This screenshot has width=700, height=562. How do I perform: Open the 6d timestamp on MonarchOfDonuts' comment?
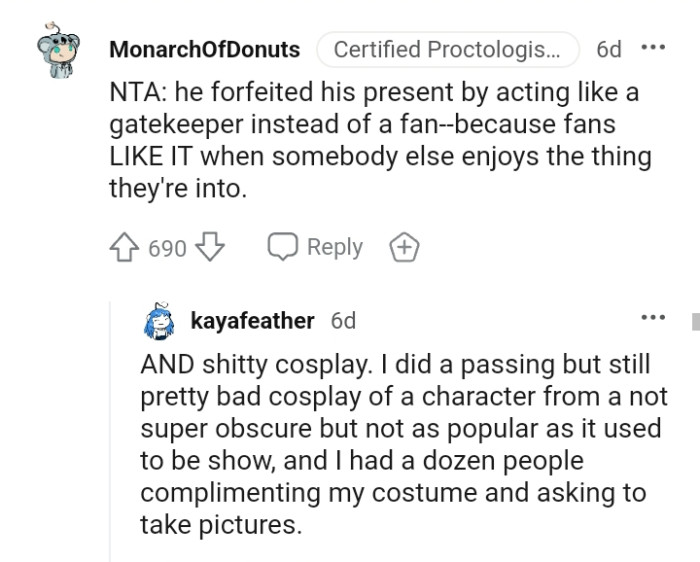[x=608, y=49]
